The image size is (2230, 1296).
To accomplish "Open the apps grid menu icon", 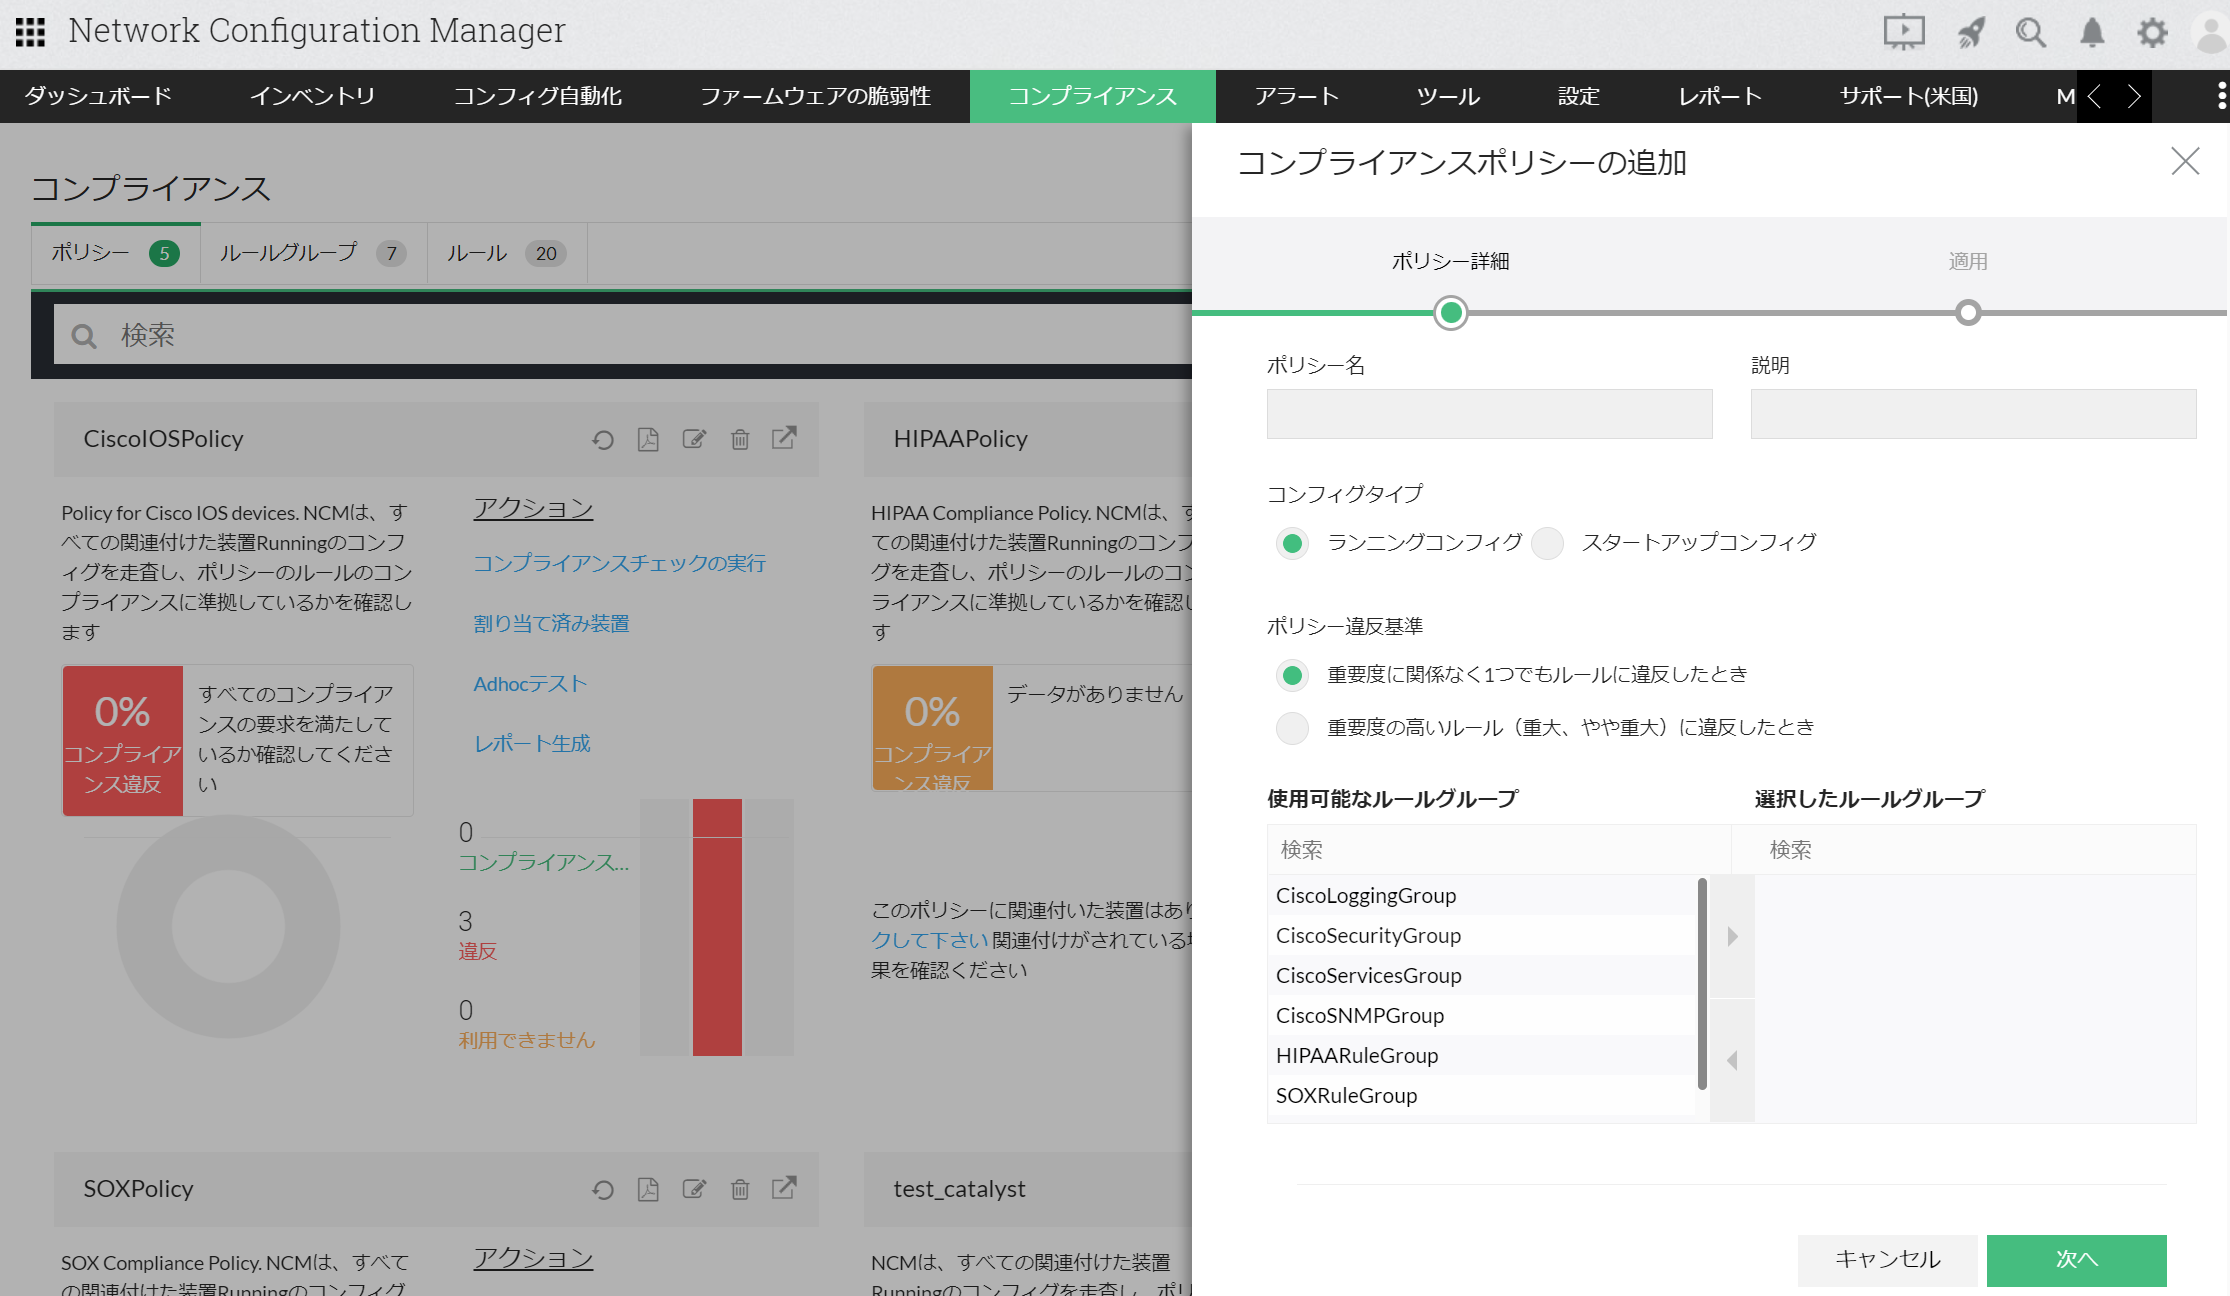I will pos(30,32).
